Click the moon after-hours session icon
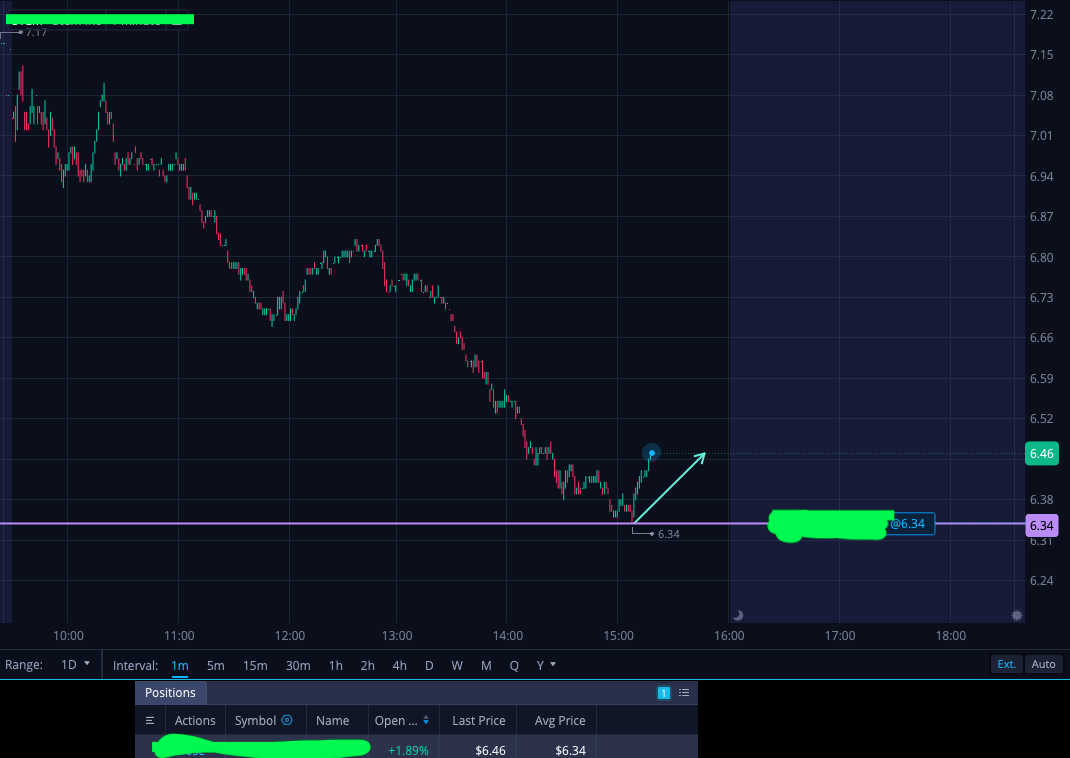 pos(738,615)
